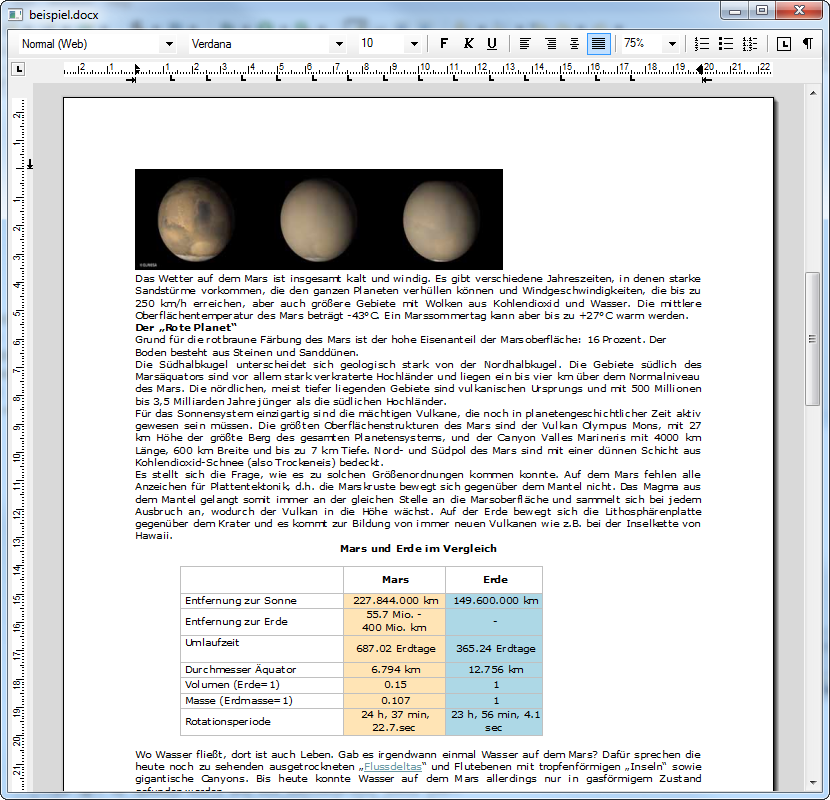
Task: Click the Mars column header cell
Action: 395,580
